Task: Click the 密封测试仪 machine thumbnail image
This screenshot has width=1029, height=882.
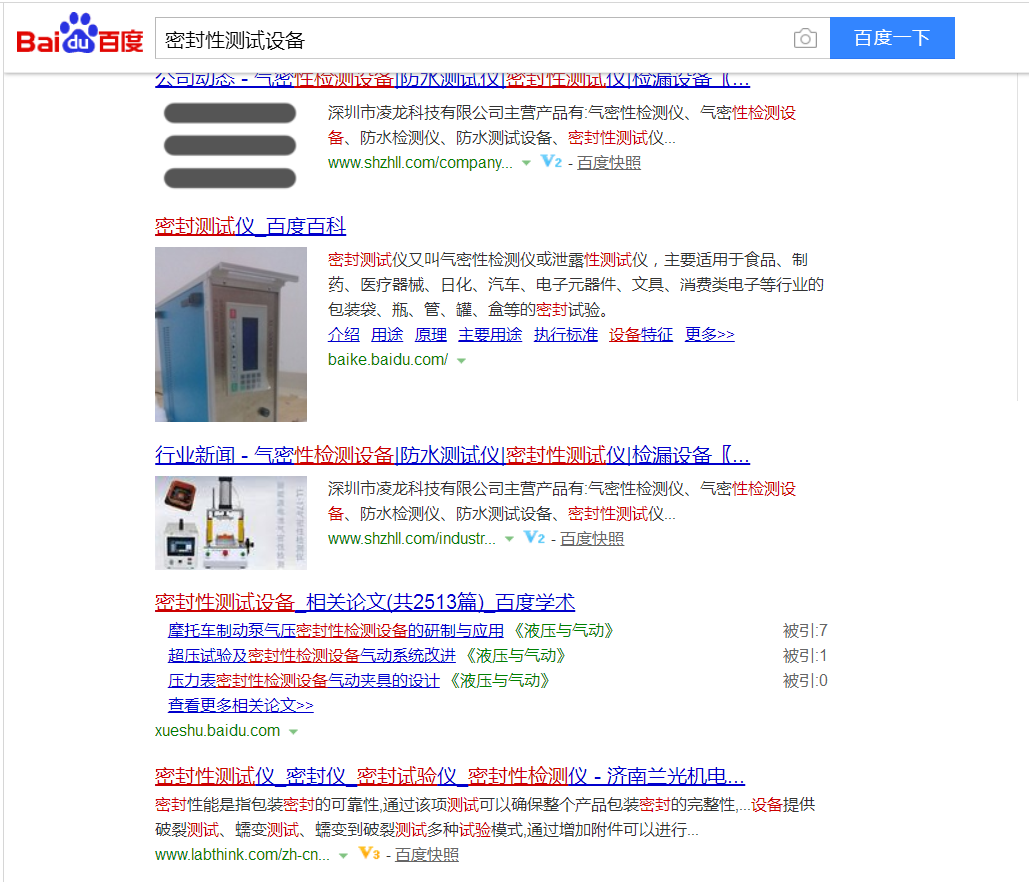Action: tap(231, 334)
